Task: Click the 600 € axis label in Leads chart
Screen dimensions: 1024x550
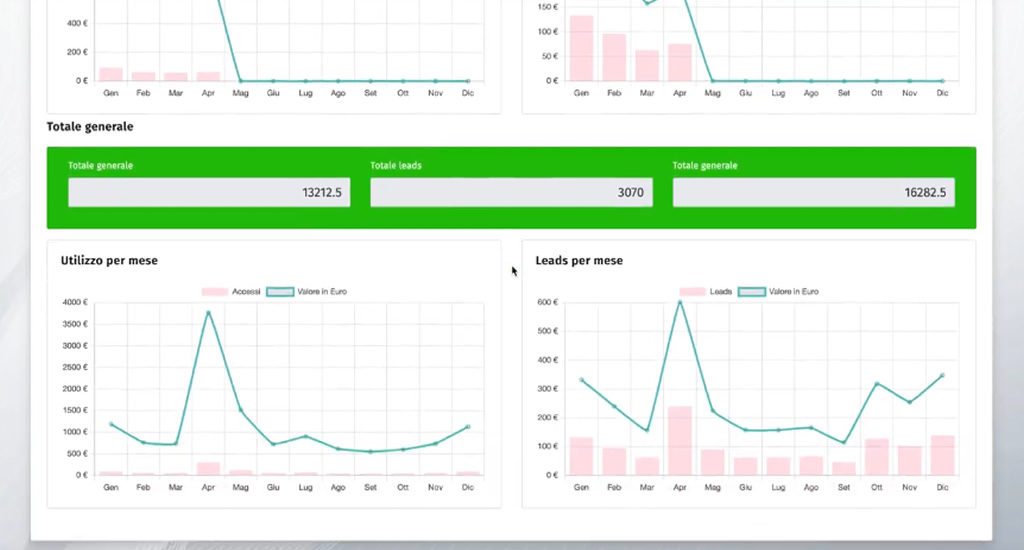Action: click(x=547, y=302)
